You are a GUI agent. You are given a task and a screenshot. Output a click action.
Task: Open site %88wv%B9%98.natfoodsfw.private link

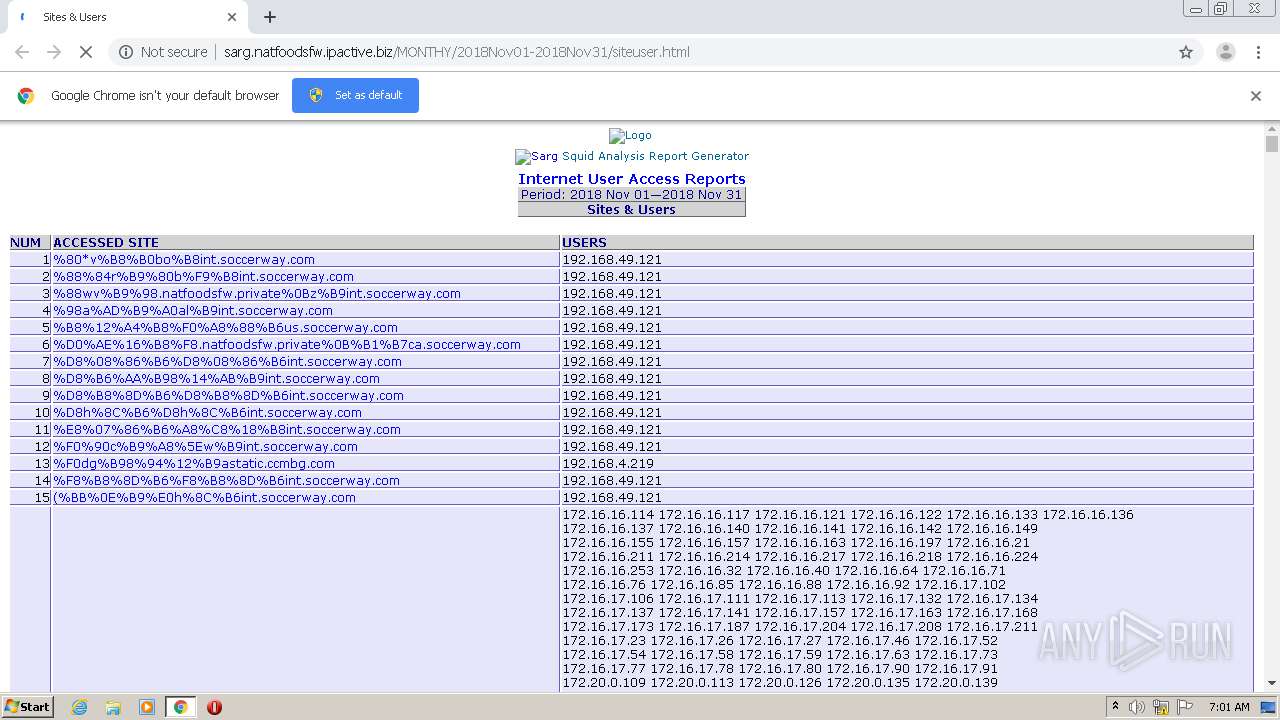[x=257, y=294]
